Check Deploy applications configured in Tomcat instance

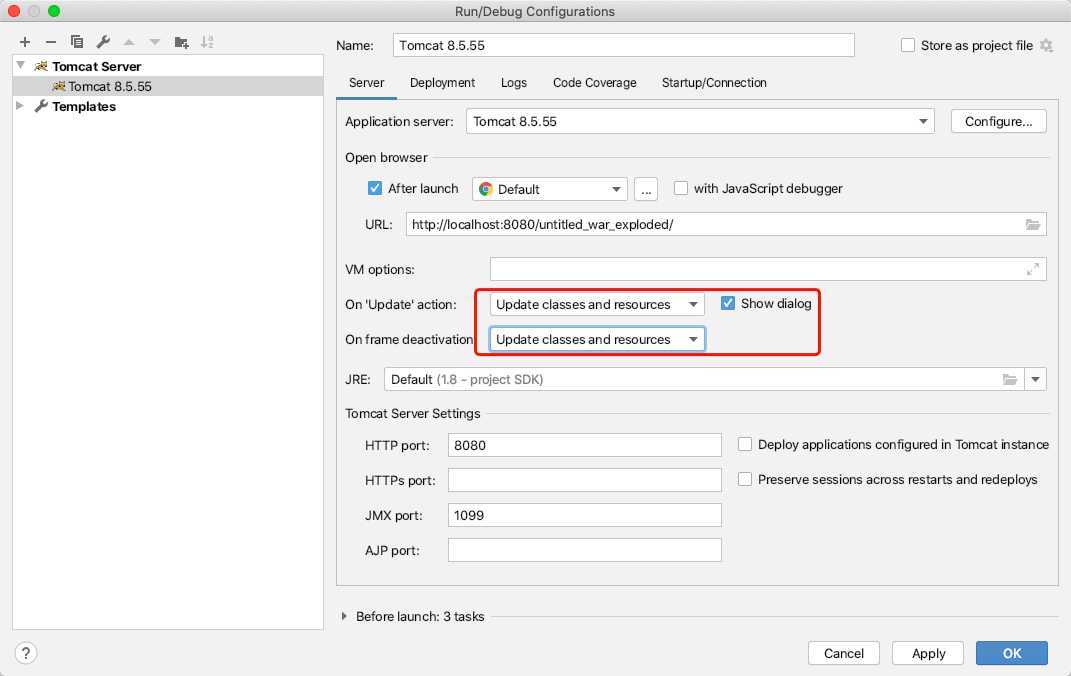[x=745, y=445]
